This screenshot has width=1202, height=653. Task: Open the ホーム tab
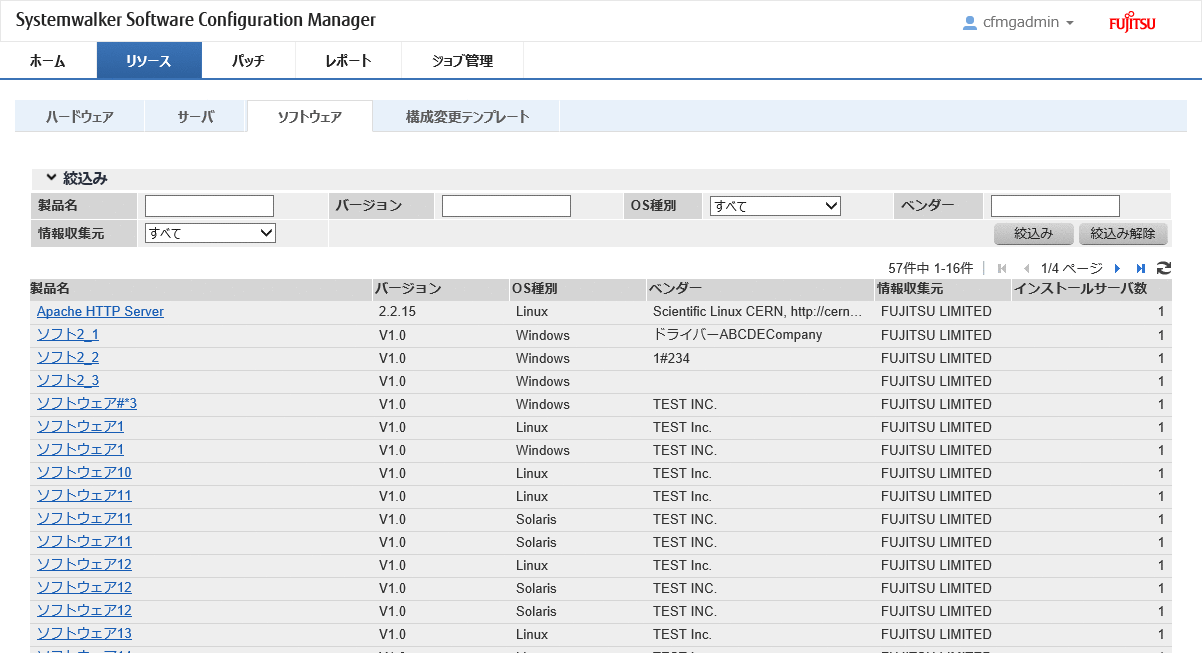48,60
